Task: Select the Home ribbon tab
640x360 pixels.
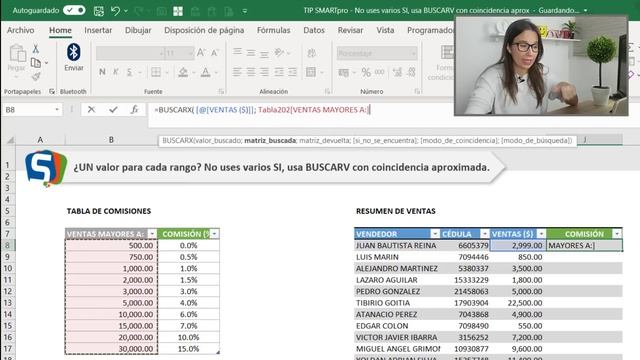Action: (60, 30)
